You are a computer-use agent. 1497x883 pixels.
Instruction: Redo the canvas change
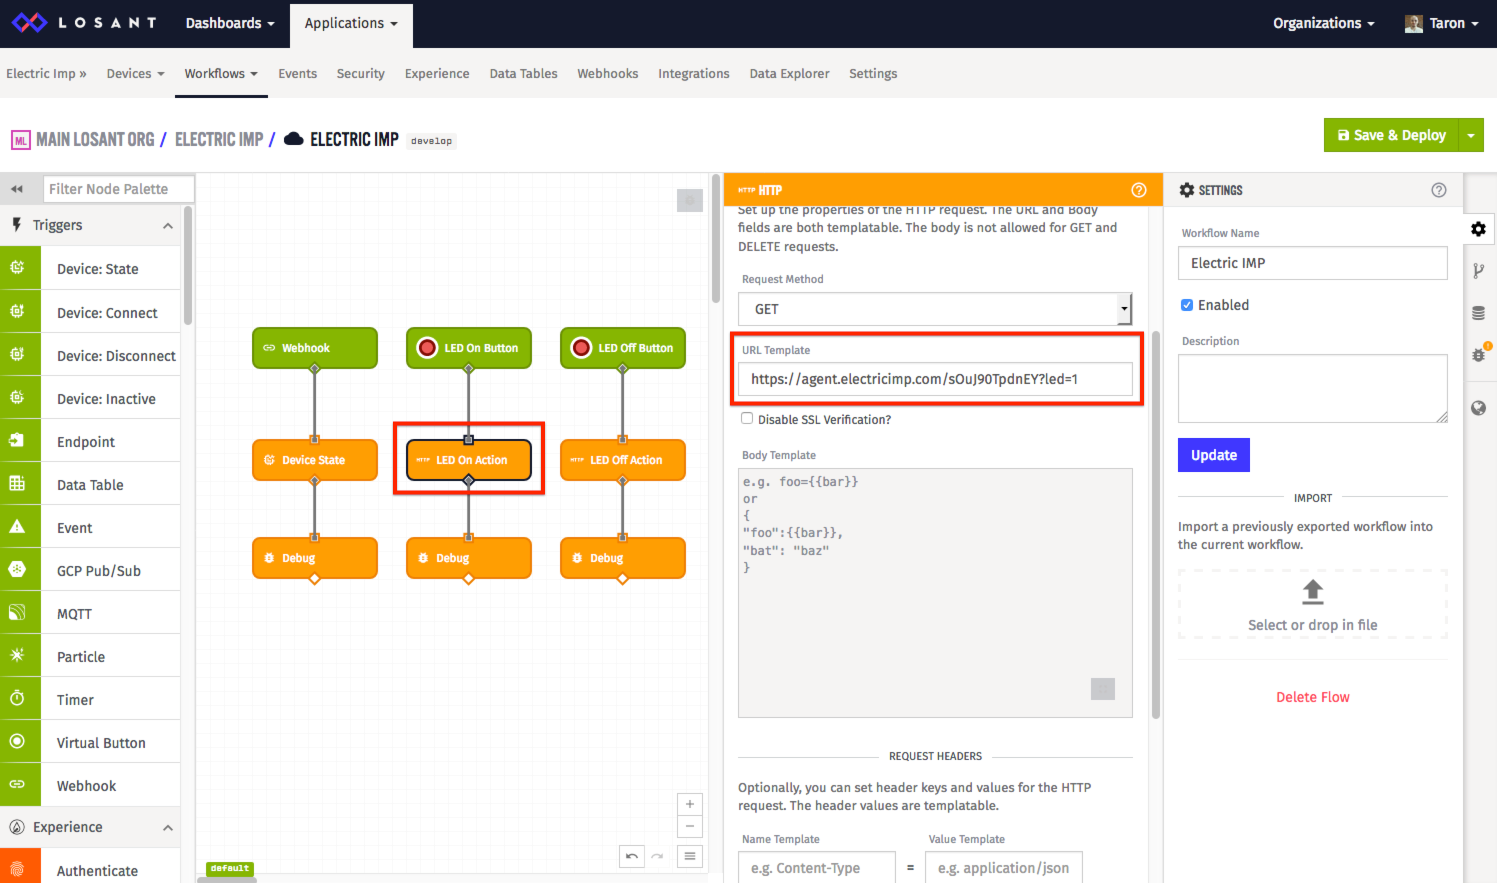[657, 856]
